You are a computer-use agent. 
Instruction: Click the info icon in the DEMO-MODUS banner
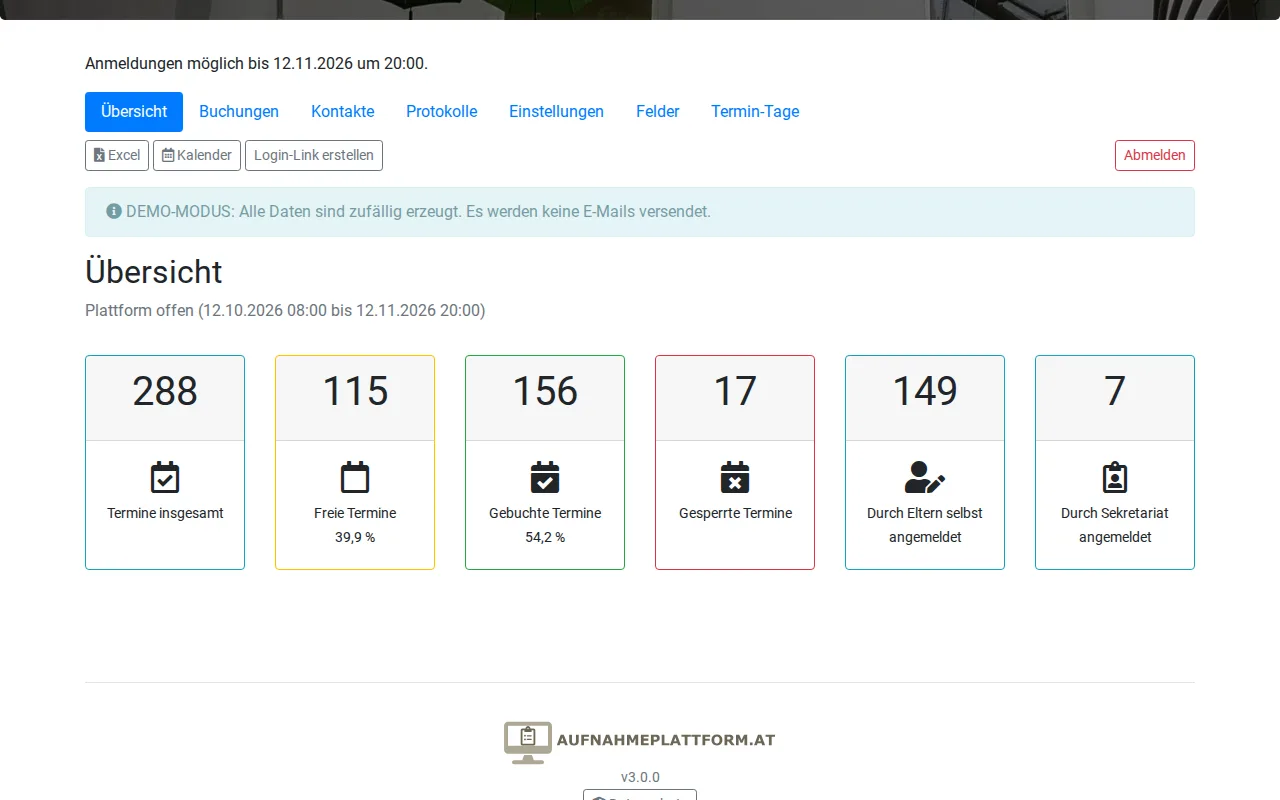(x=114, y=212)
